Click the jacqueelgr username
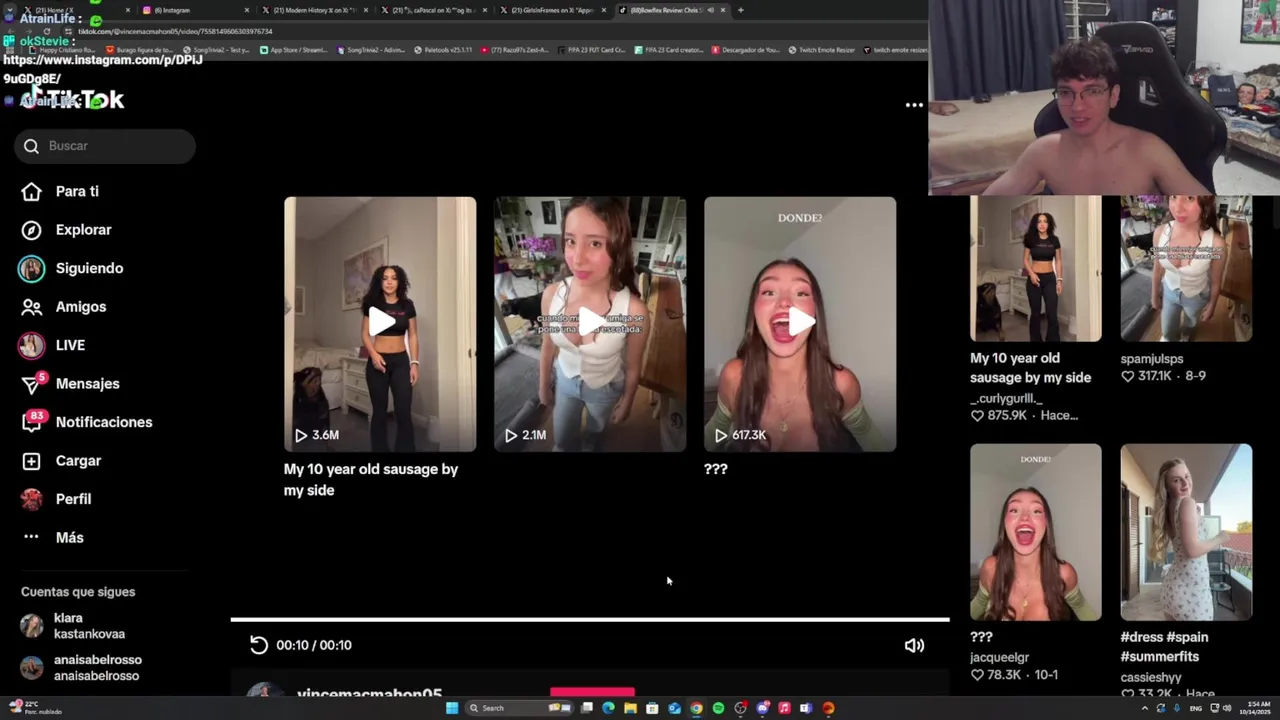 tap(999, 658)
